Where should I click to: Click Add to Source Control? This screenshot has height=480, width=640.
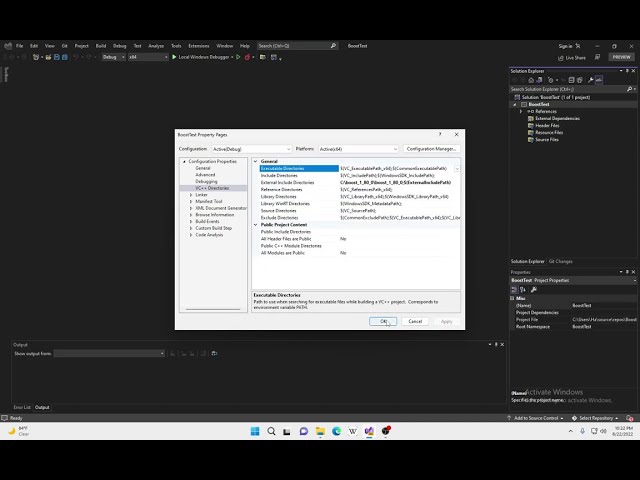pos(536,418)
